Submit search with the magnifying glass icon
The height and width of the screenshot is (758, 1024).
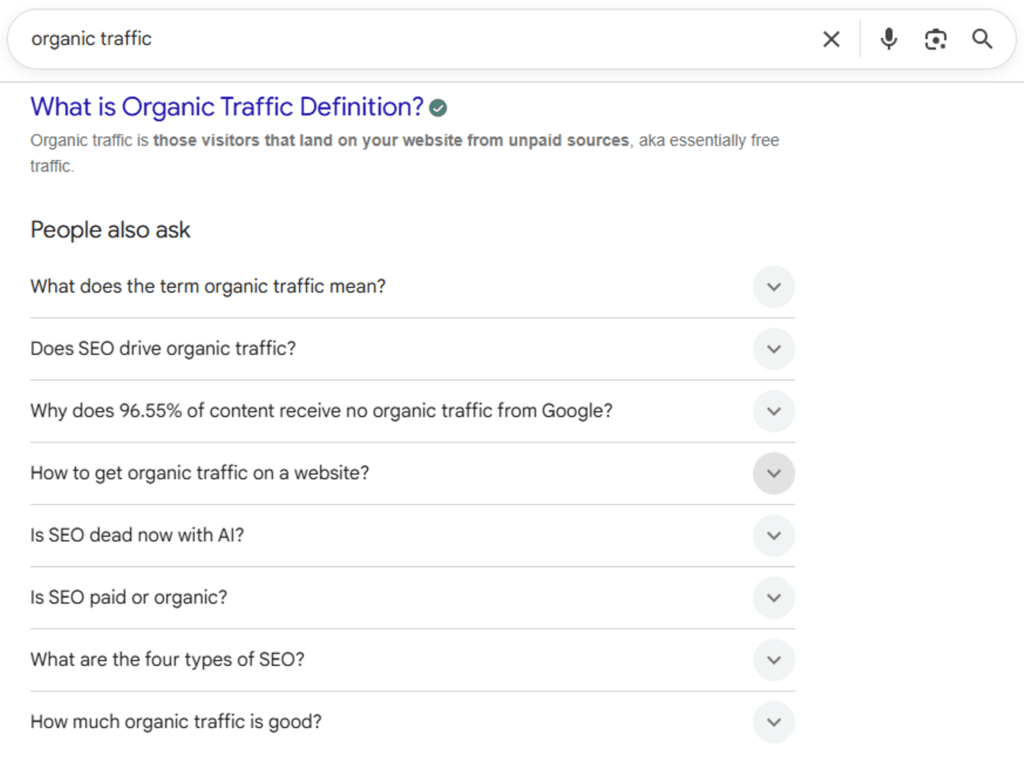click(x=982, y=39)
